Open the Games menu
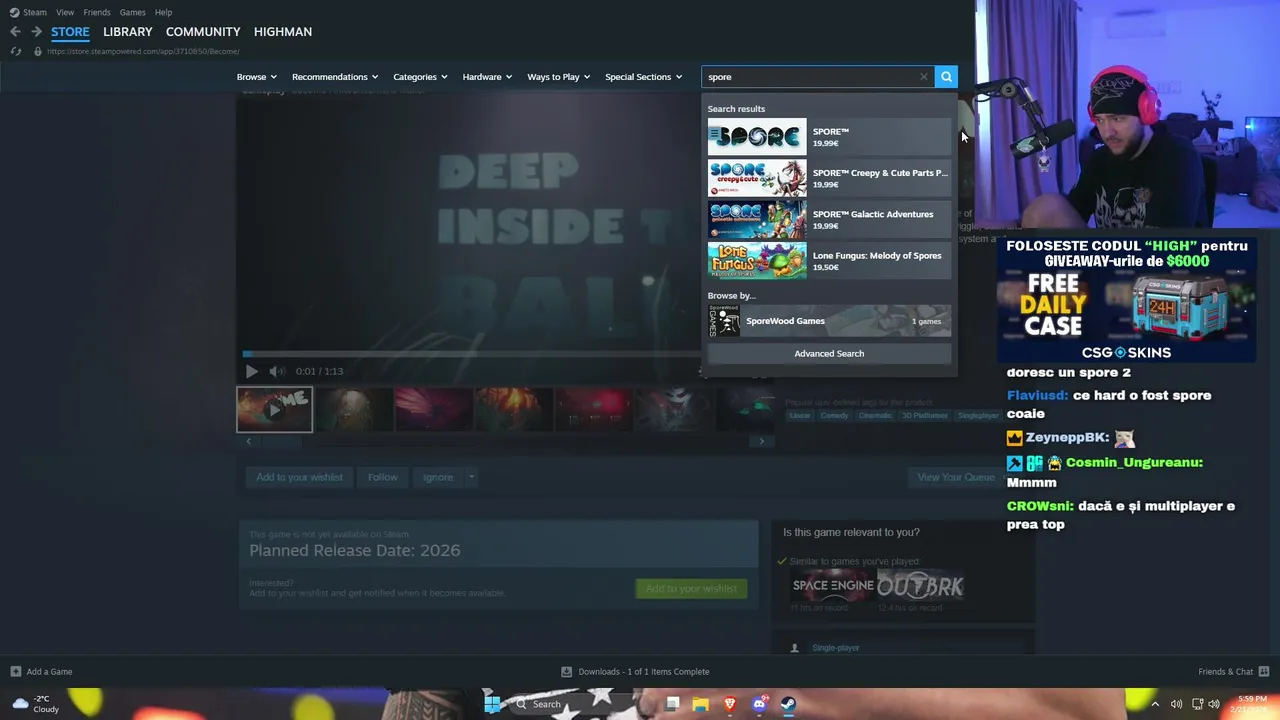 [x=132, y=12]
